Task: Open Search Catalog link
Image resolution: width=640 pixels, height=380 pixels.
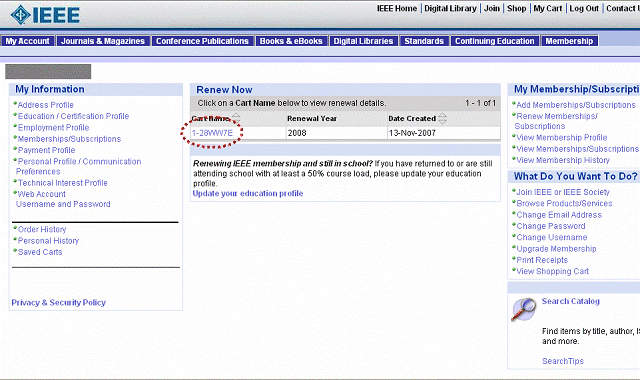Action: 571,301
